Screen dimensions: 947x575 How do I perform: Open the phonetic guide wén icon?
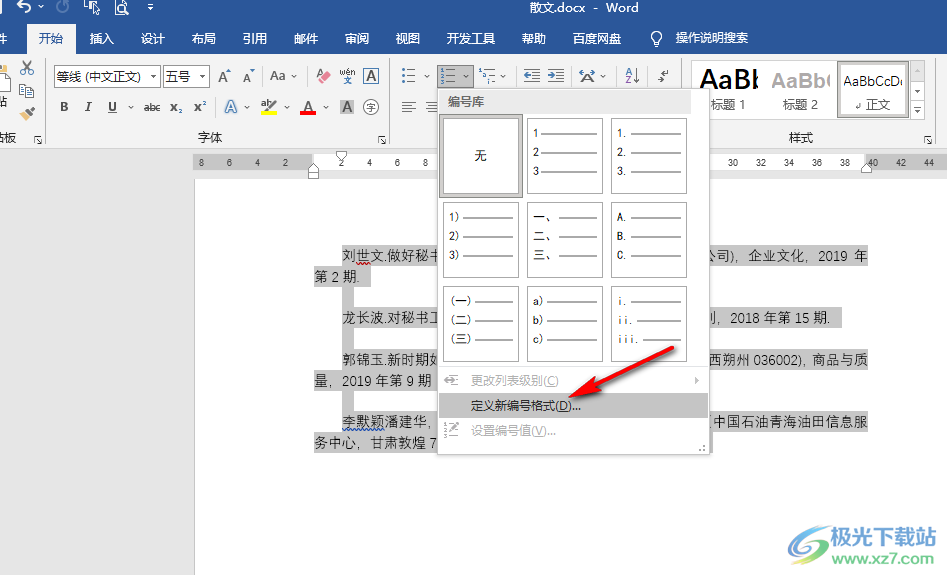[x=347, y=76]
